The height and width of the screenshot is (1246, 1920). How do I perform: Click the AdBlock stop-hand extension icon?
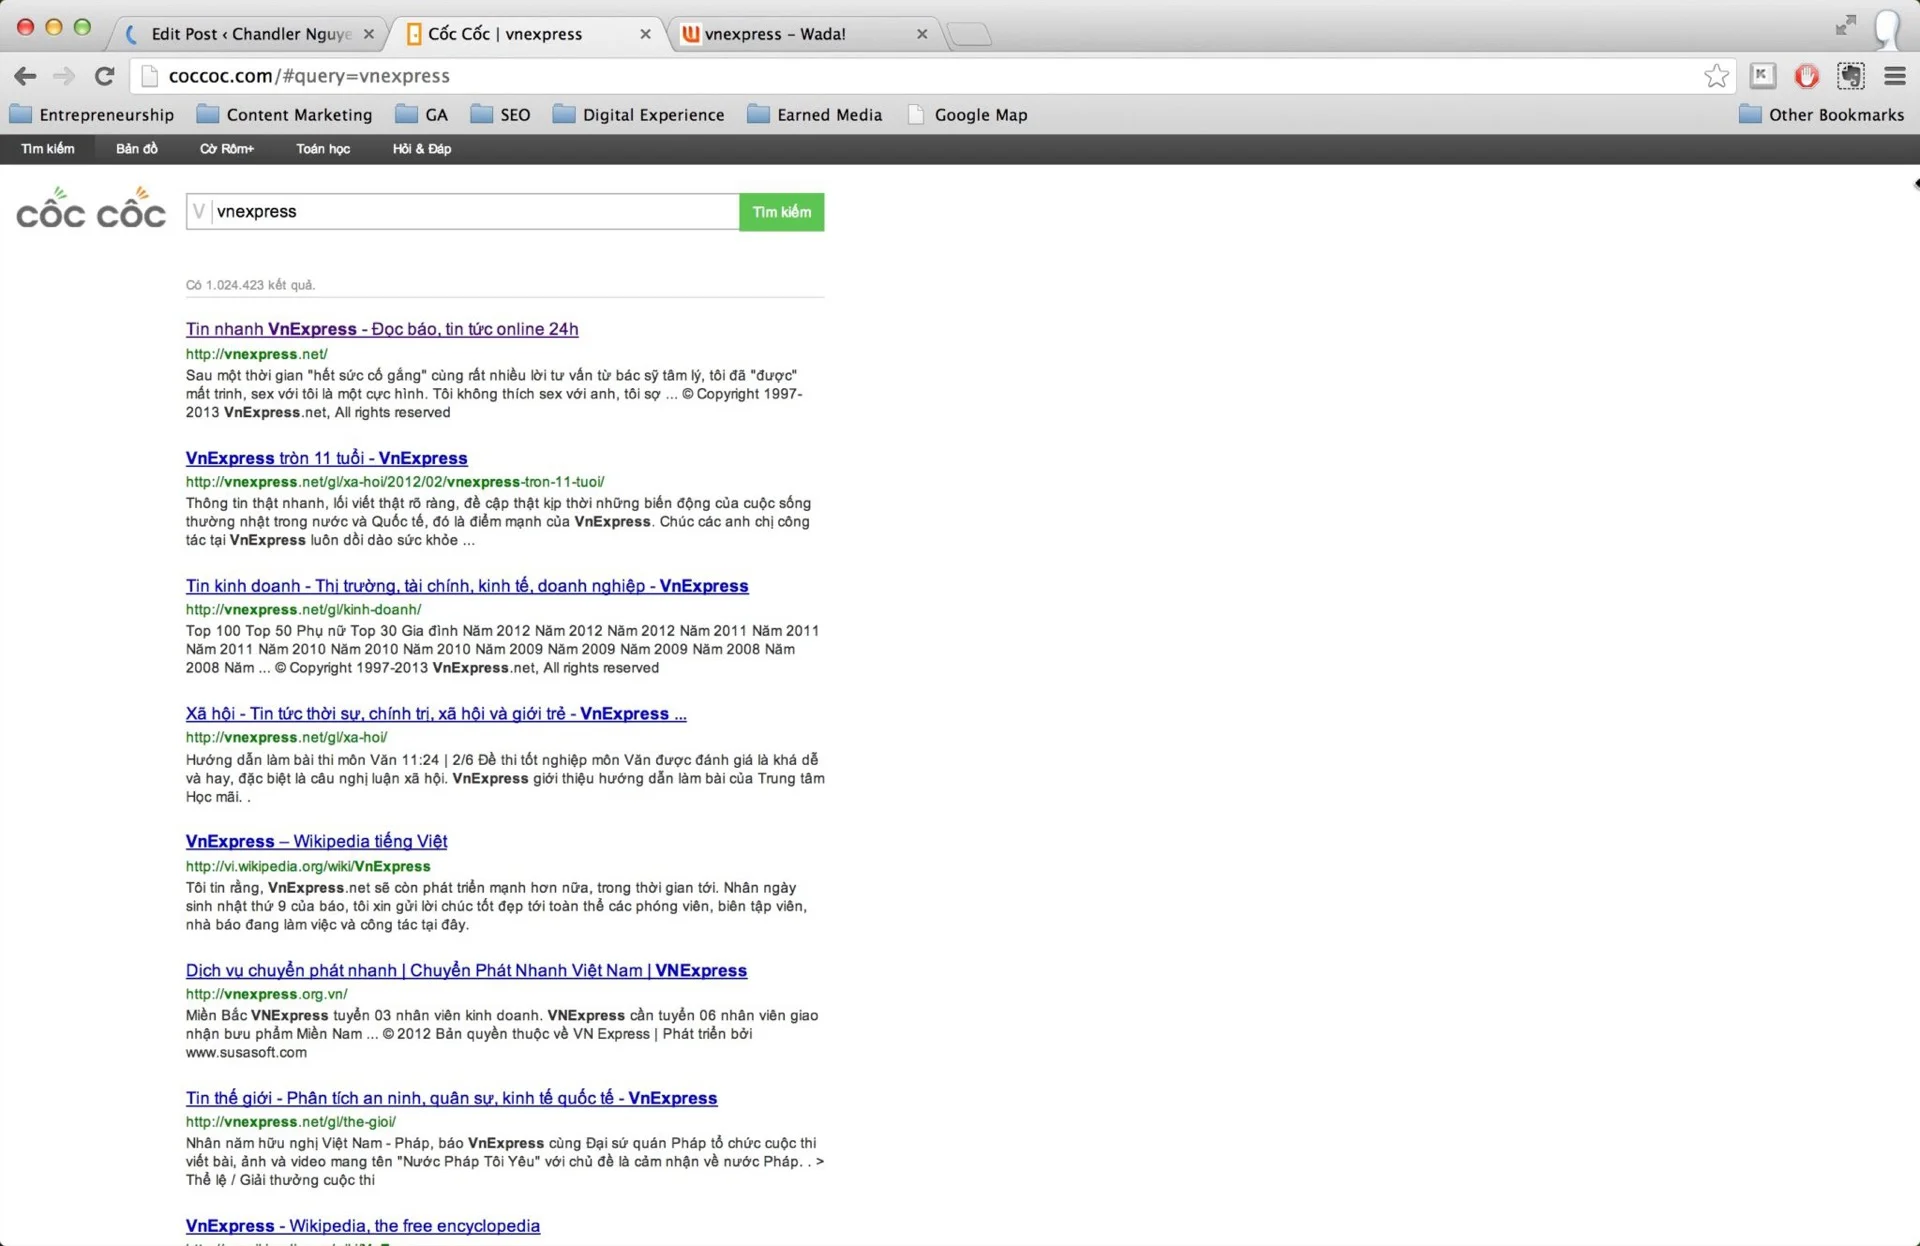[1806, 76]
